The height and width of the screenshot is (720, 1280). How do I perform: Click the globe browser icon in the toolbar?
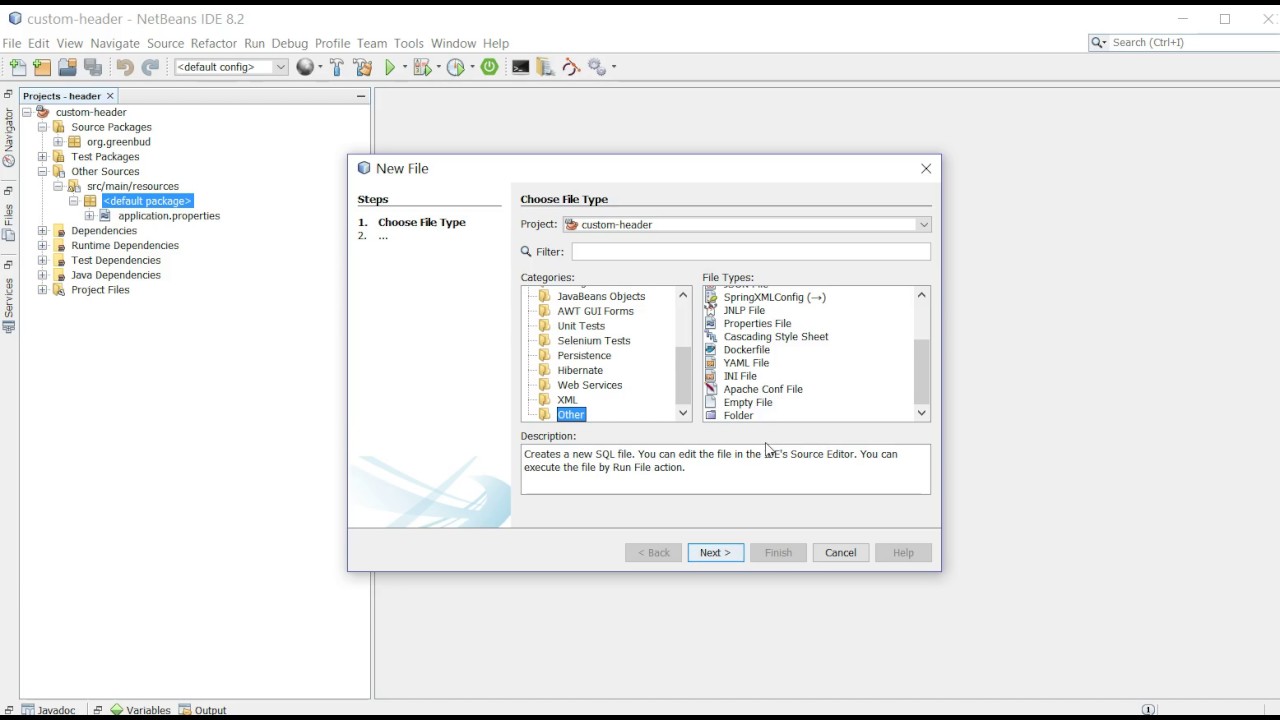pos(305,67)
